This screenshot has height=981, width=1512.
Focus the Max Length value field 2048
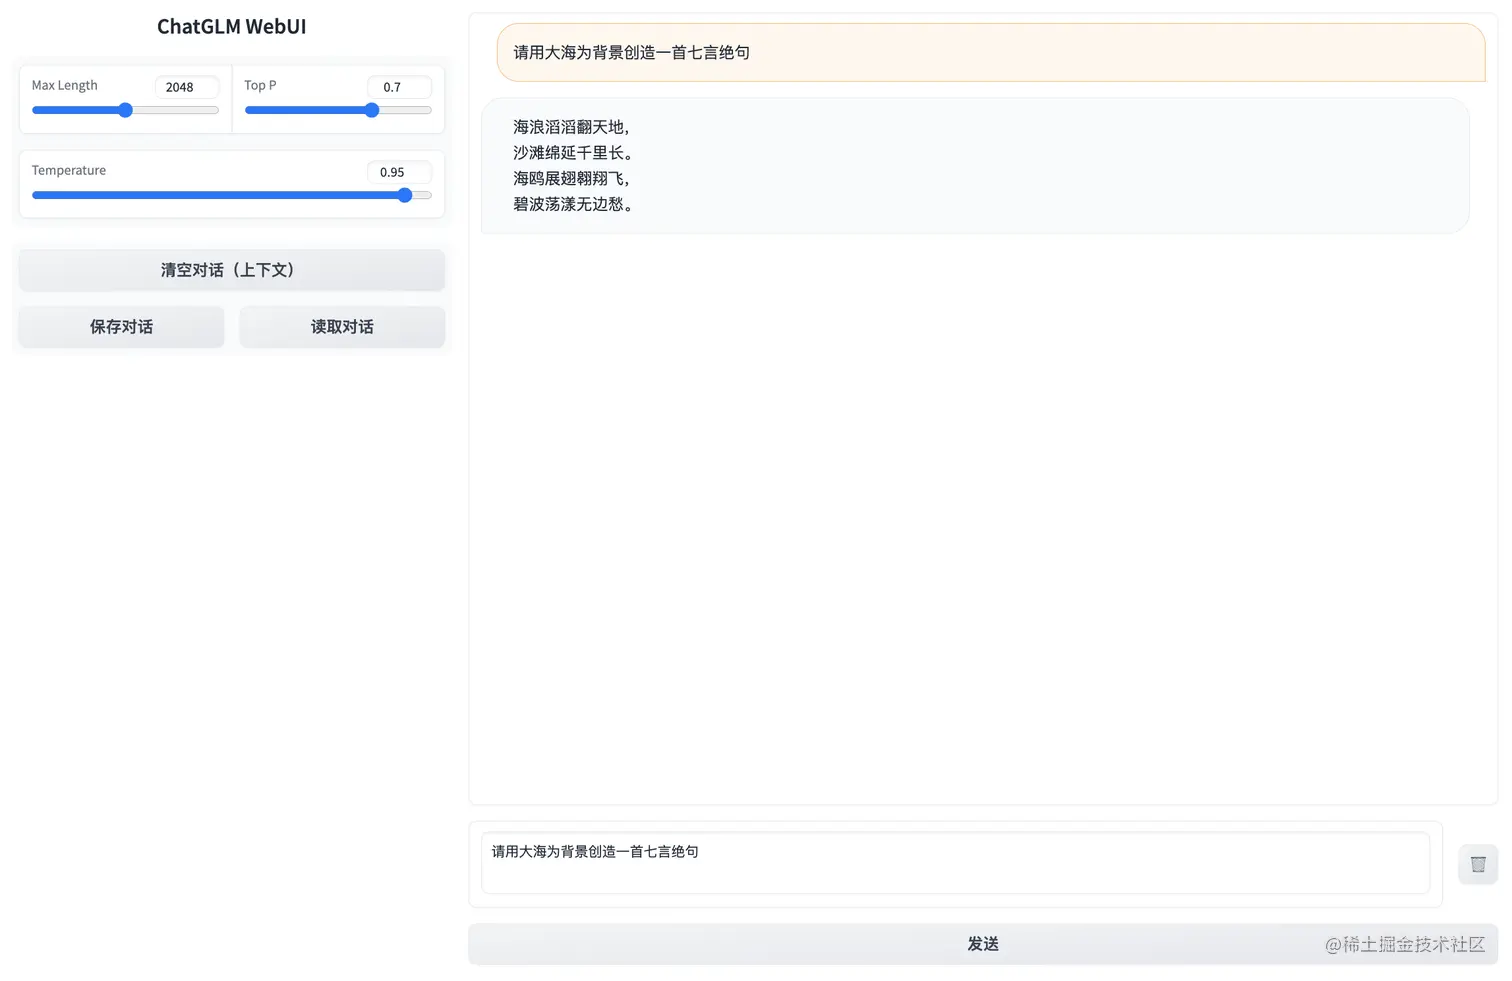pos(187,87)
